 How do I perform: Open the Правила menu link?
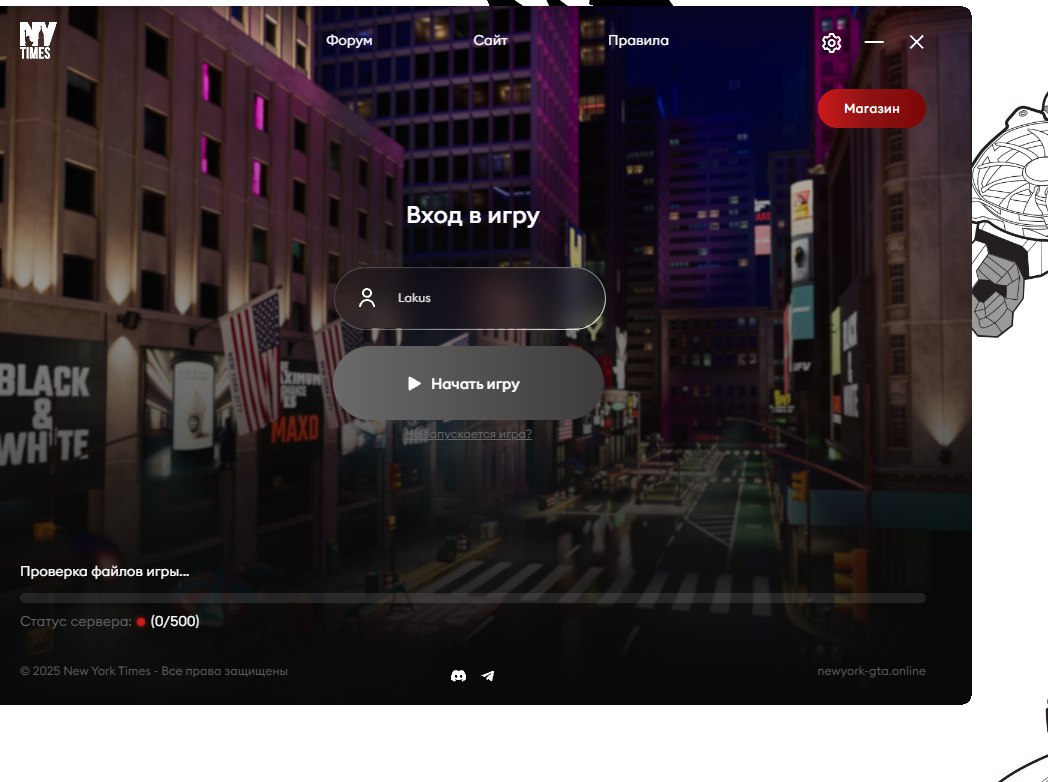click(638, 41)
